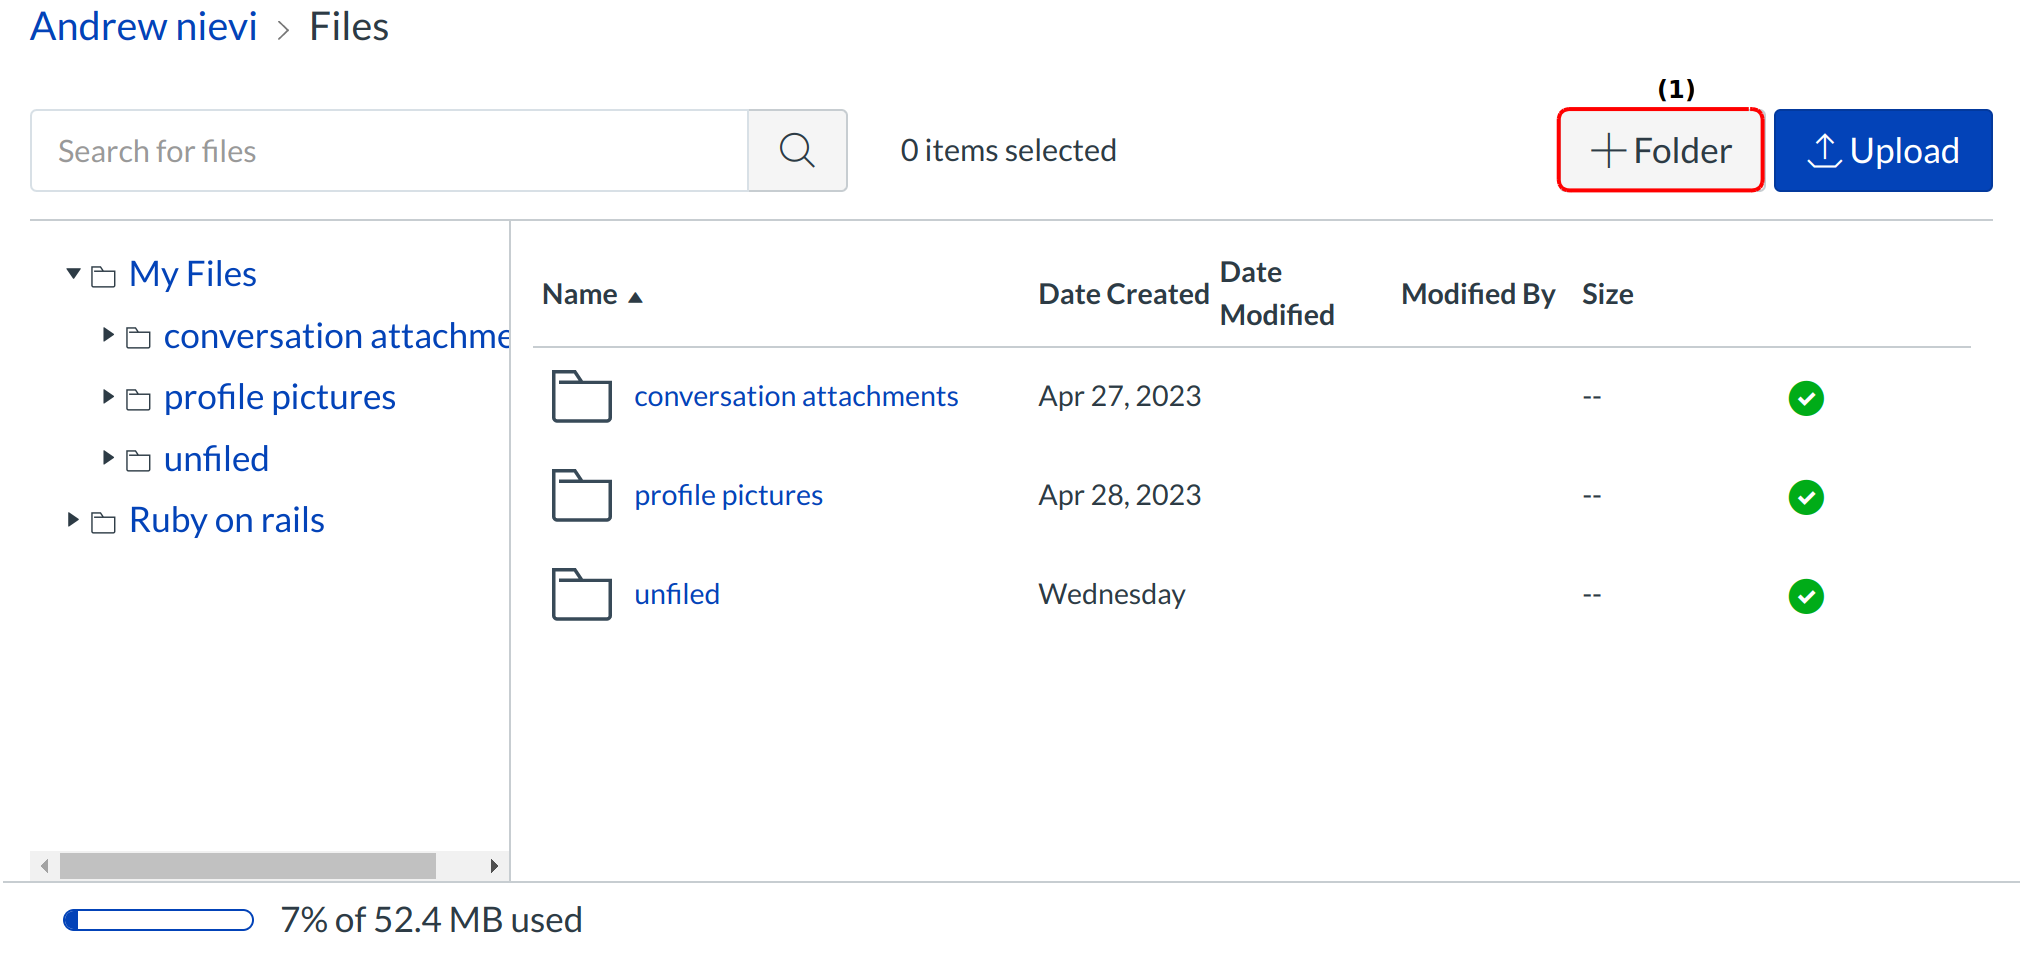Focus the Search for files field

pos(390,151)
